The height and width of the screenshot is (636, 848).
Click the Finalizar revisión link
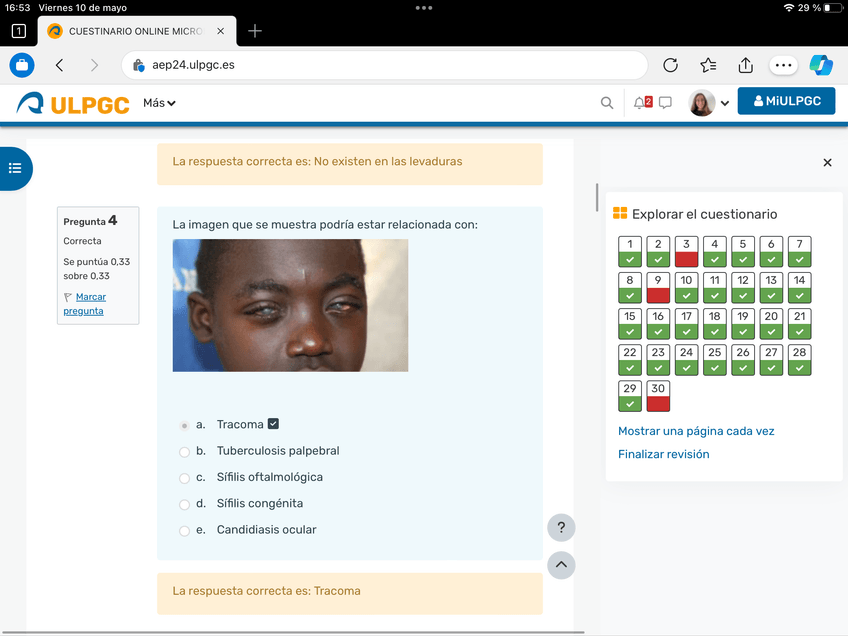pyautogui.click(x=663, y=454)
